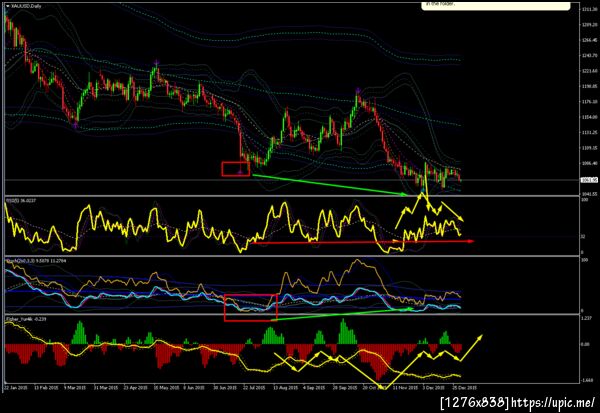Click the 1198.85 price axis label
The height and width of the screenshot is (413, 600).
click(x=590, y=86)
